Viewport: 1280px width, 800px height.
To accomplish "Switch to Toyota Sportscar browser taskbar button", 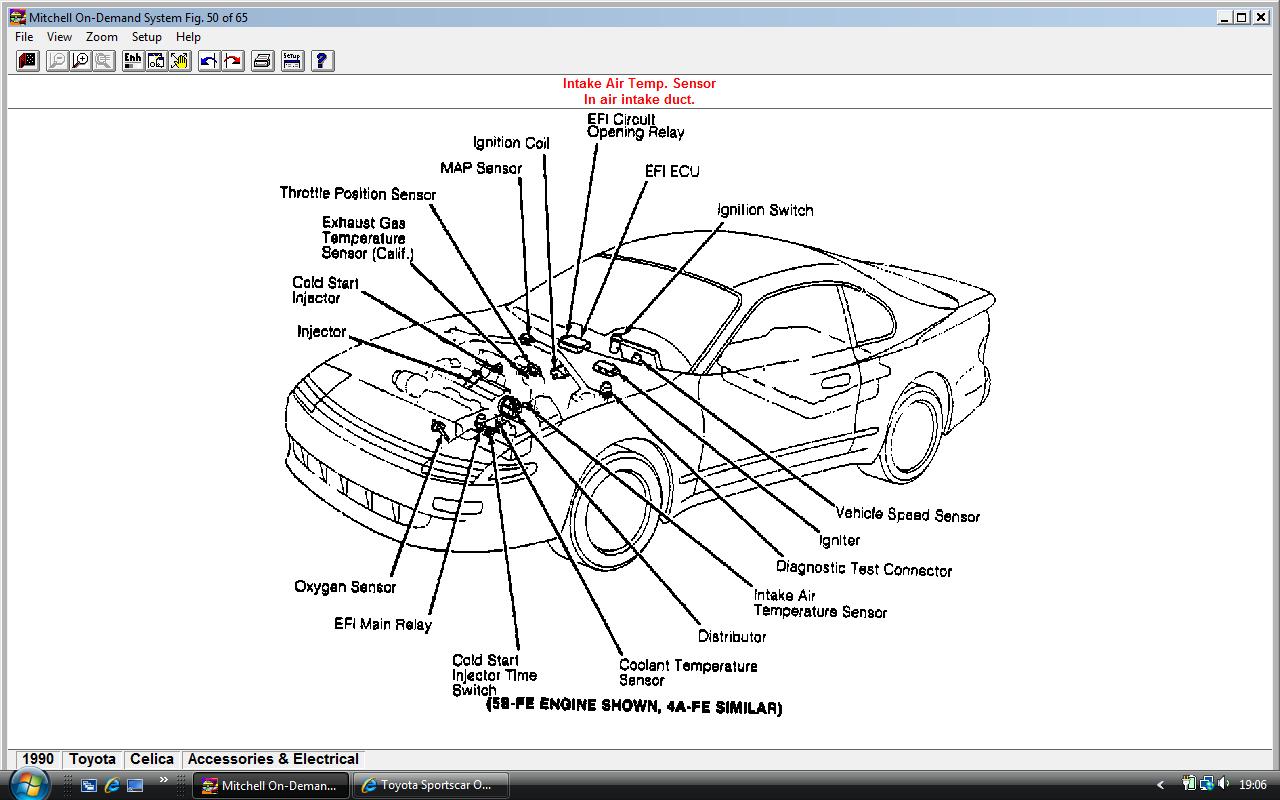I will 430,785.
